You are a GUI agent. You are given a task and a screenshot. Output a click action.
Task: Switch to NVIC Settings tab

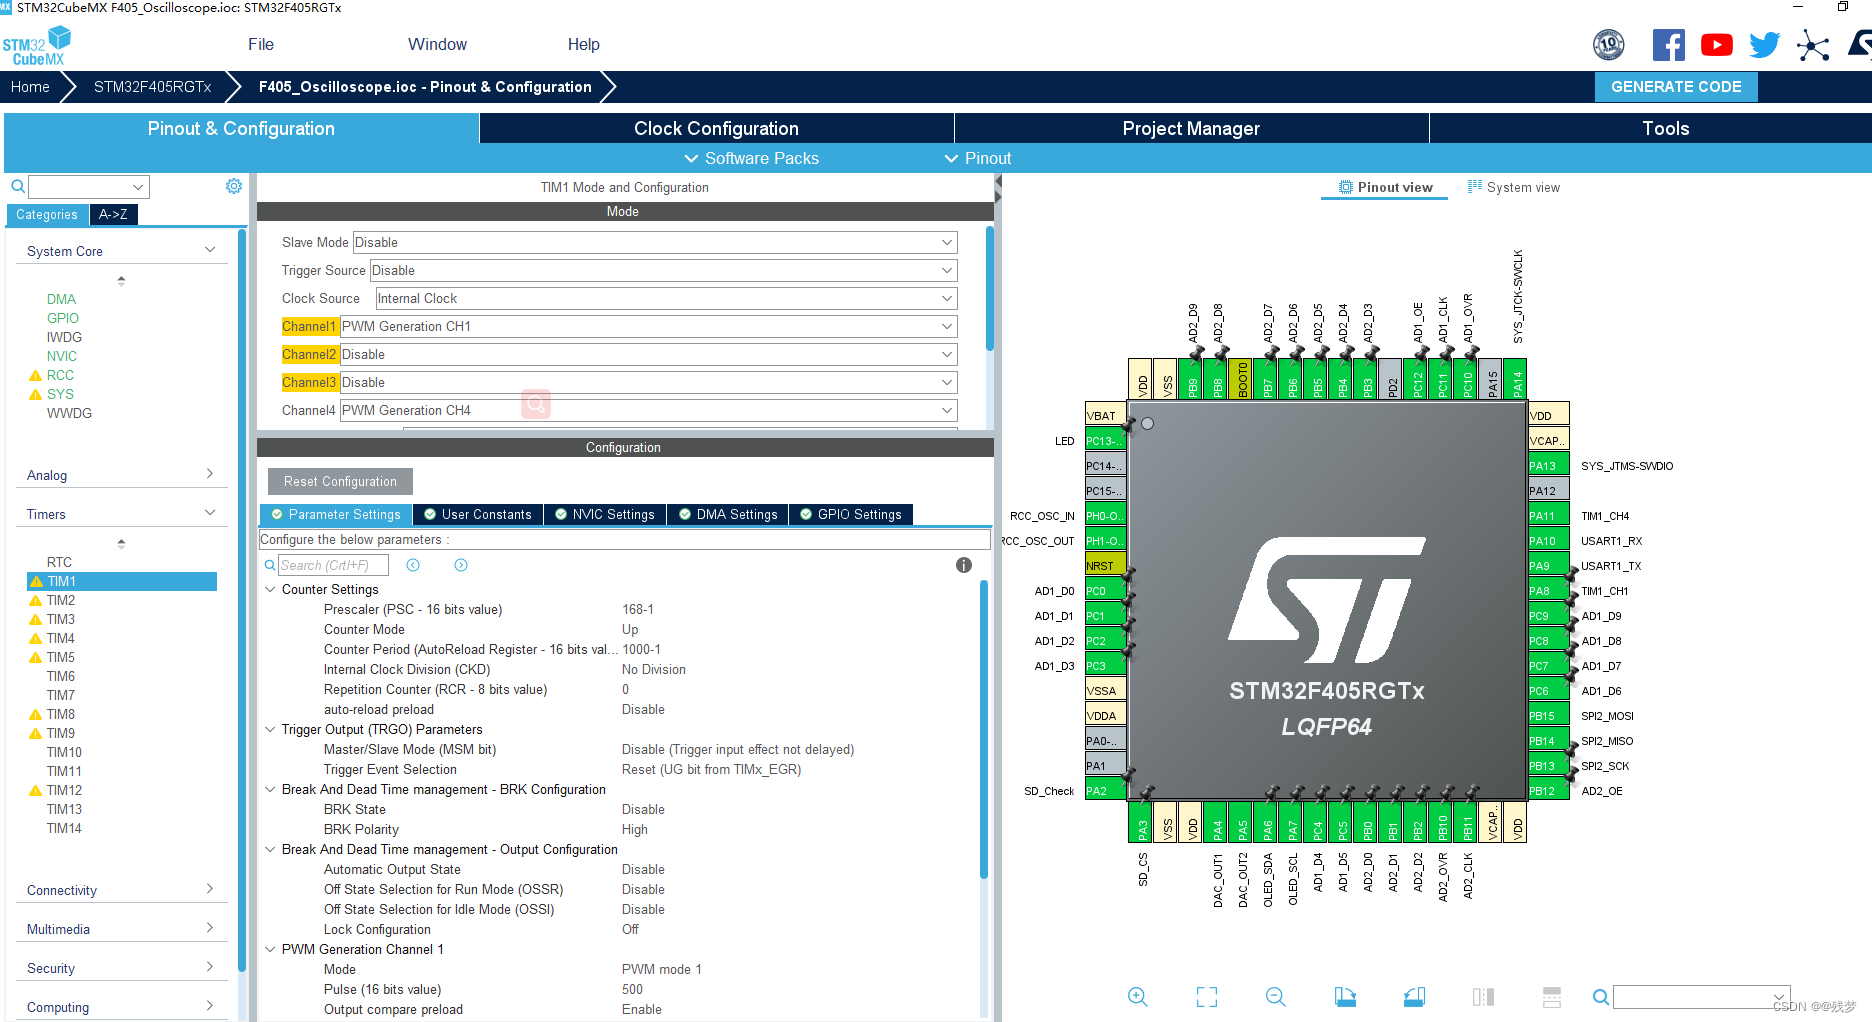click(x=605, y=514)
